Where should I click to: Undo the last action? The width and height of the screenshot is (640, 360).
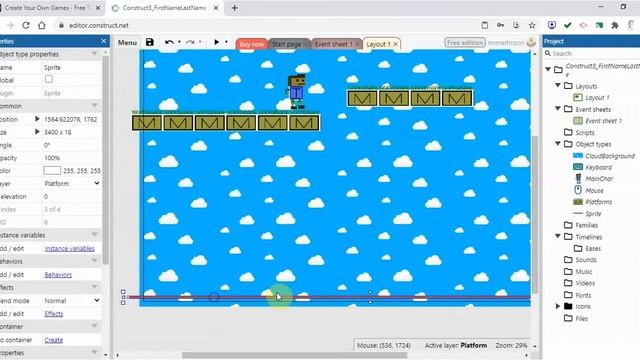click(169, 42)
